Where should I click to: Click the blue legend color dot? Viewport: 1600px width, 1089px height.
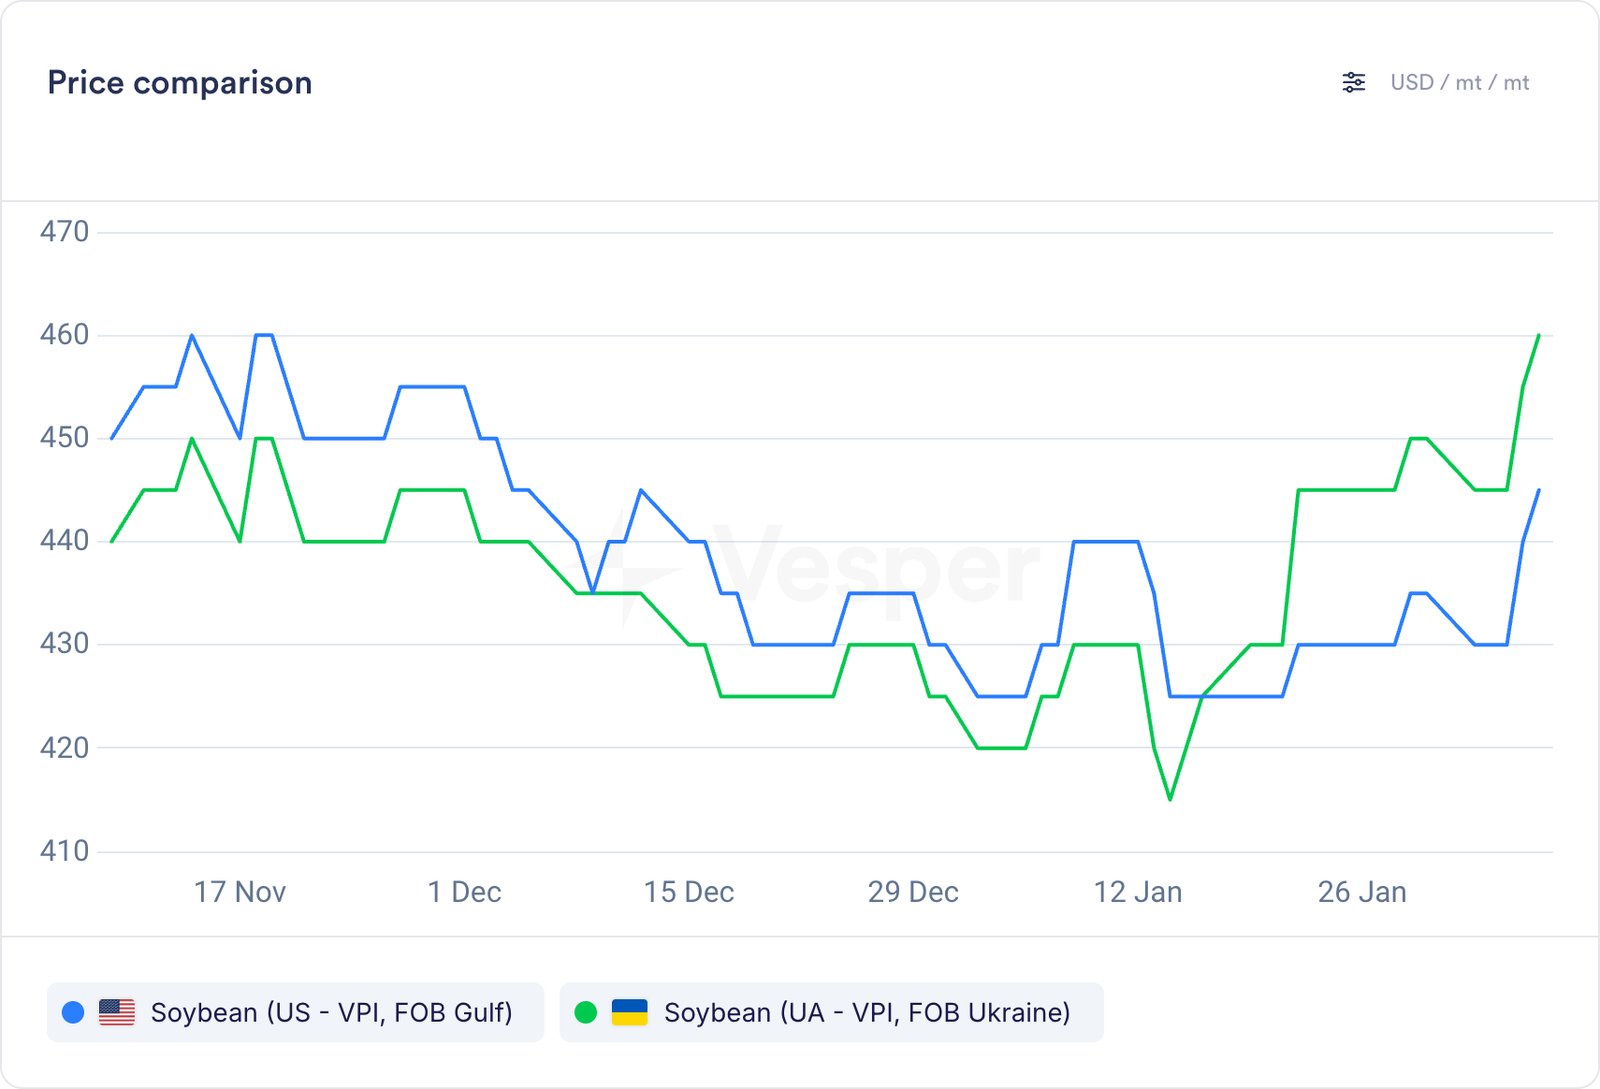coord(73,1013)
